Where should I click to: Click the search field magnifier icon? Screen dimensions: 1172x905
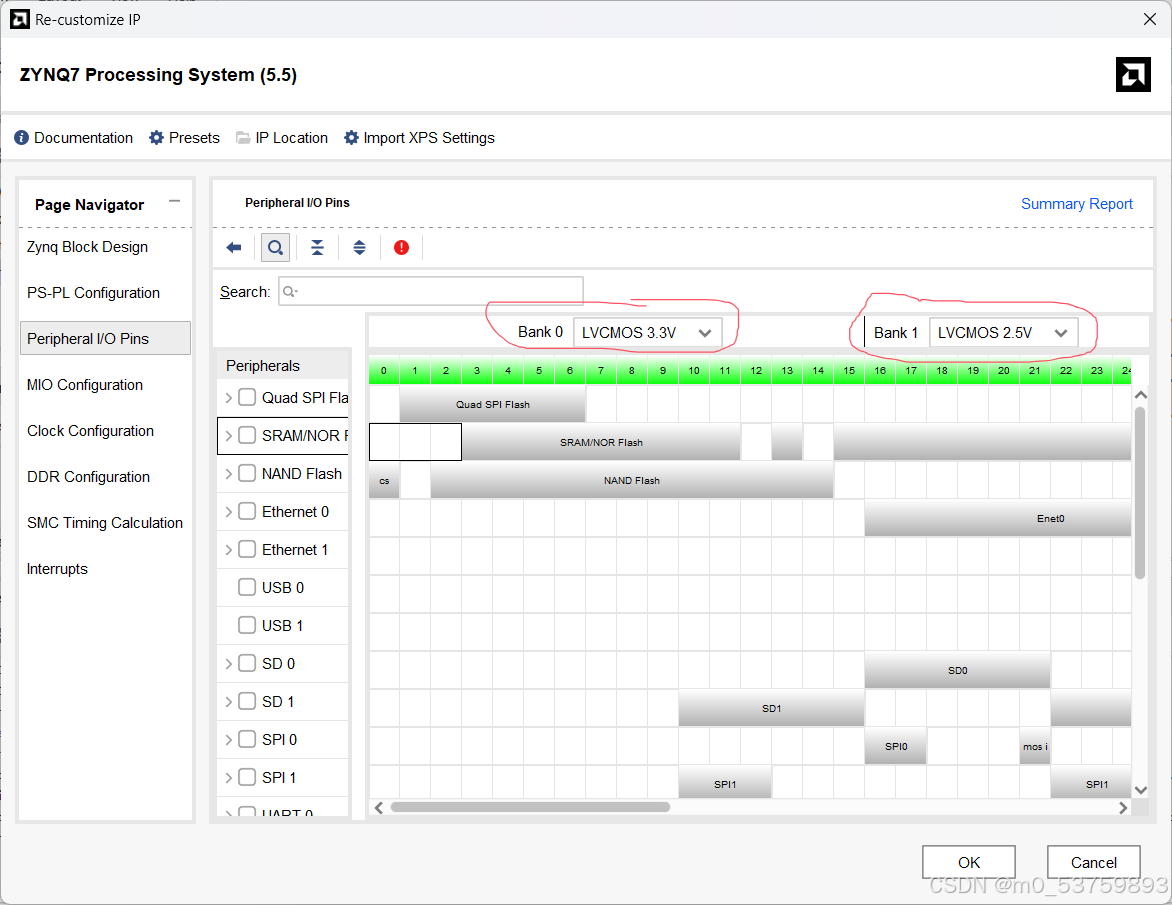tap(290, 291)
